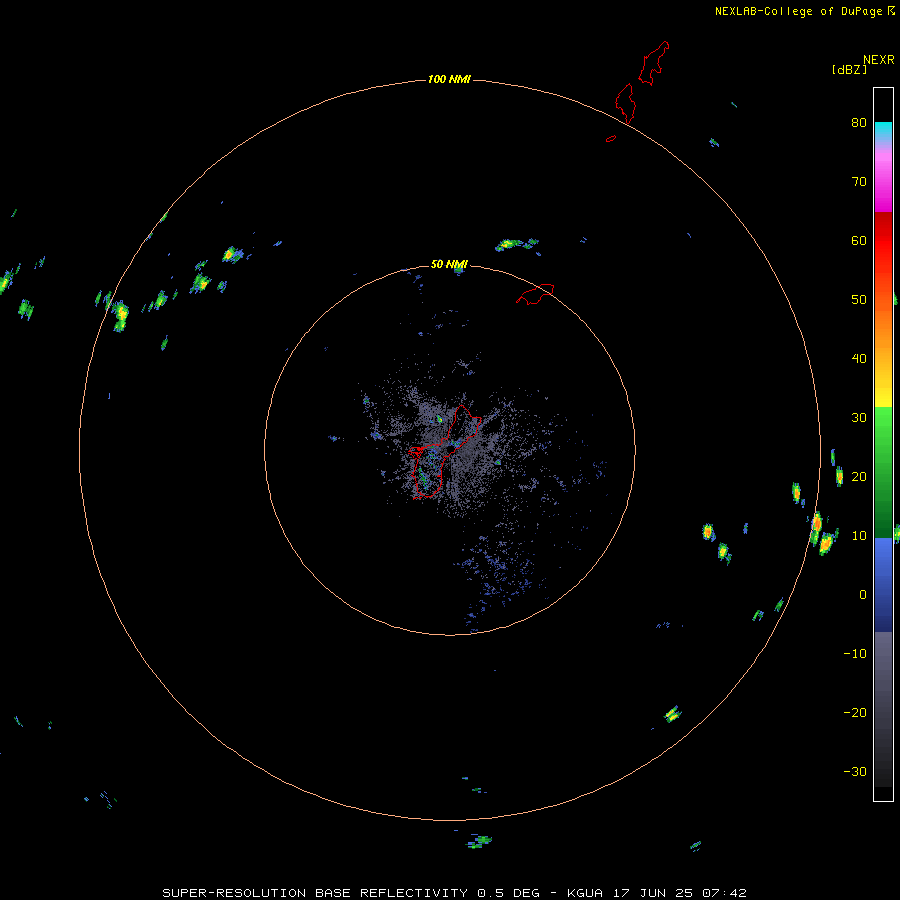This screenshot has width=900, height=900.
Task: Click the positive 20 value on the dBZ scale
Action: click(859, 476)
